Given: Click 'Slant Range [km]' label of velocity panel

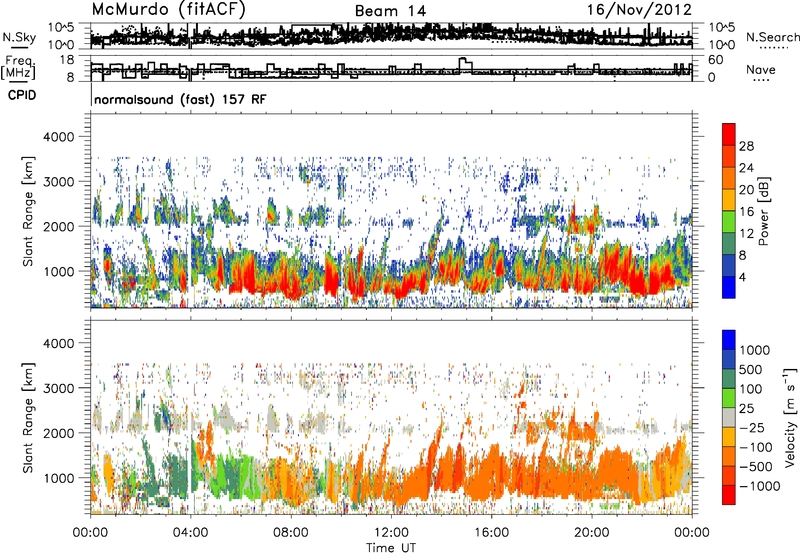Looking at the screenshot, I should click(x=28, y=417).
